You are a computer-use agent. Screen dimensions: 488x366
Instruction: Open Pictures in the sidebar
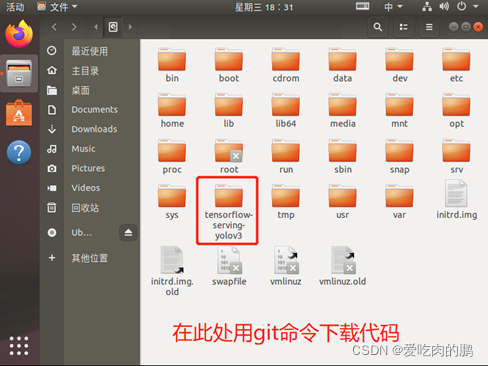90,168
